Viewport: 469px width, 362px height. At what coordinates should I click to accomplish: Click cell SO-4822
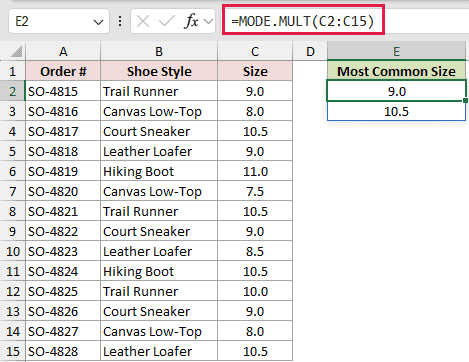[x=63, y=231]
